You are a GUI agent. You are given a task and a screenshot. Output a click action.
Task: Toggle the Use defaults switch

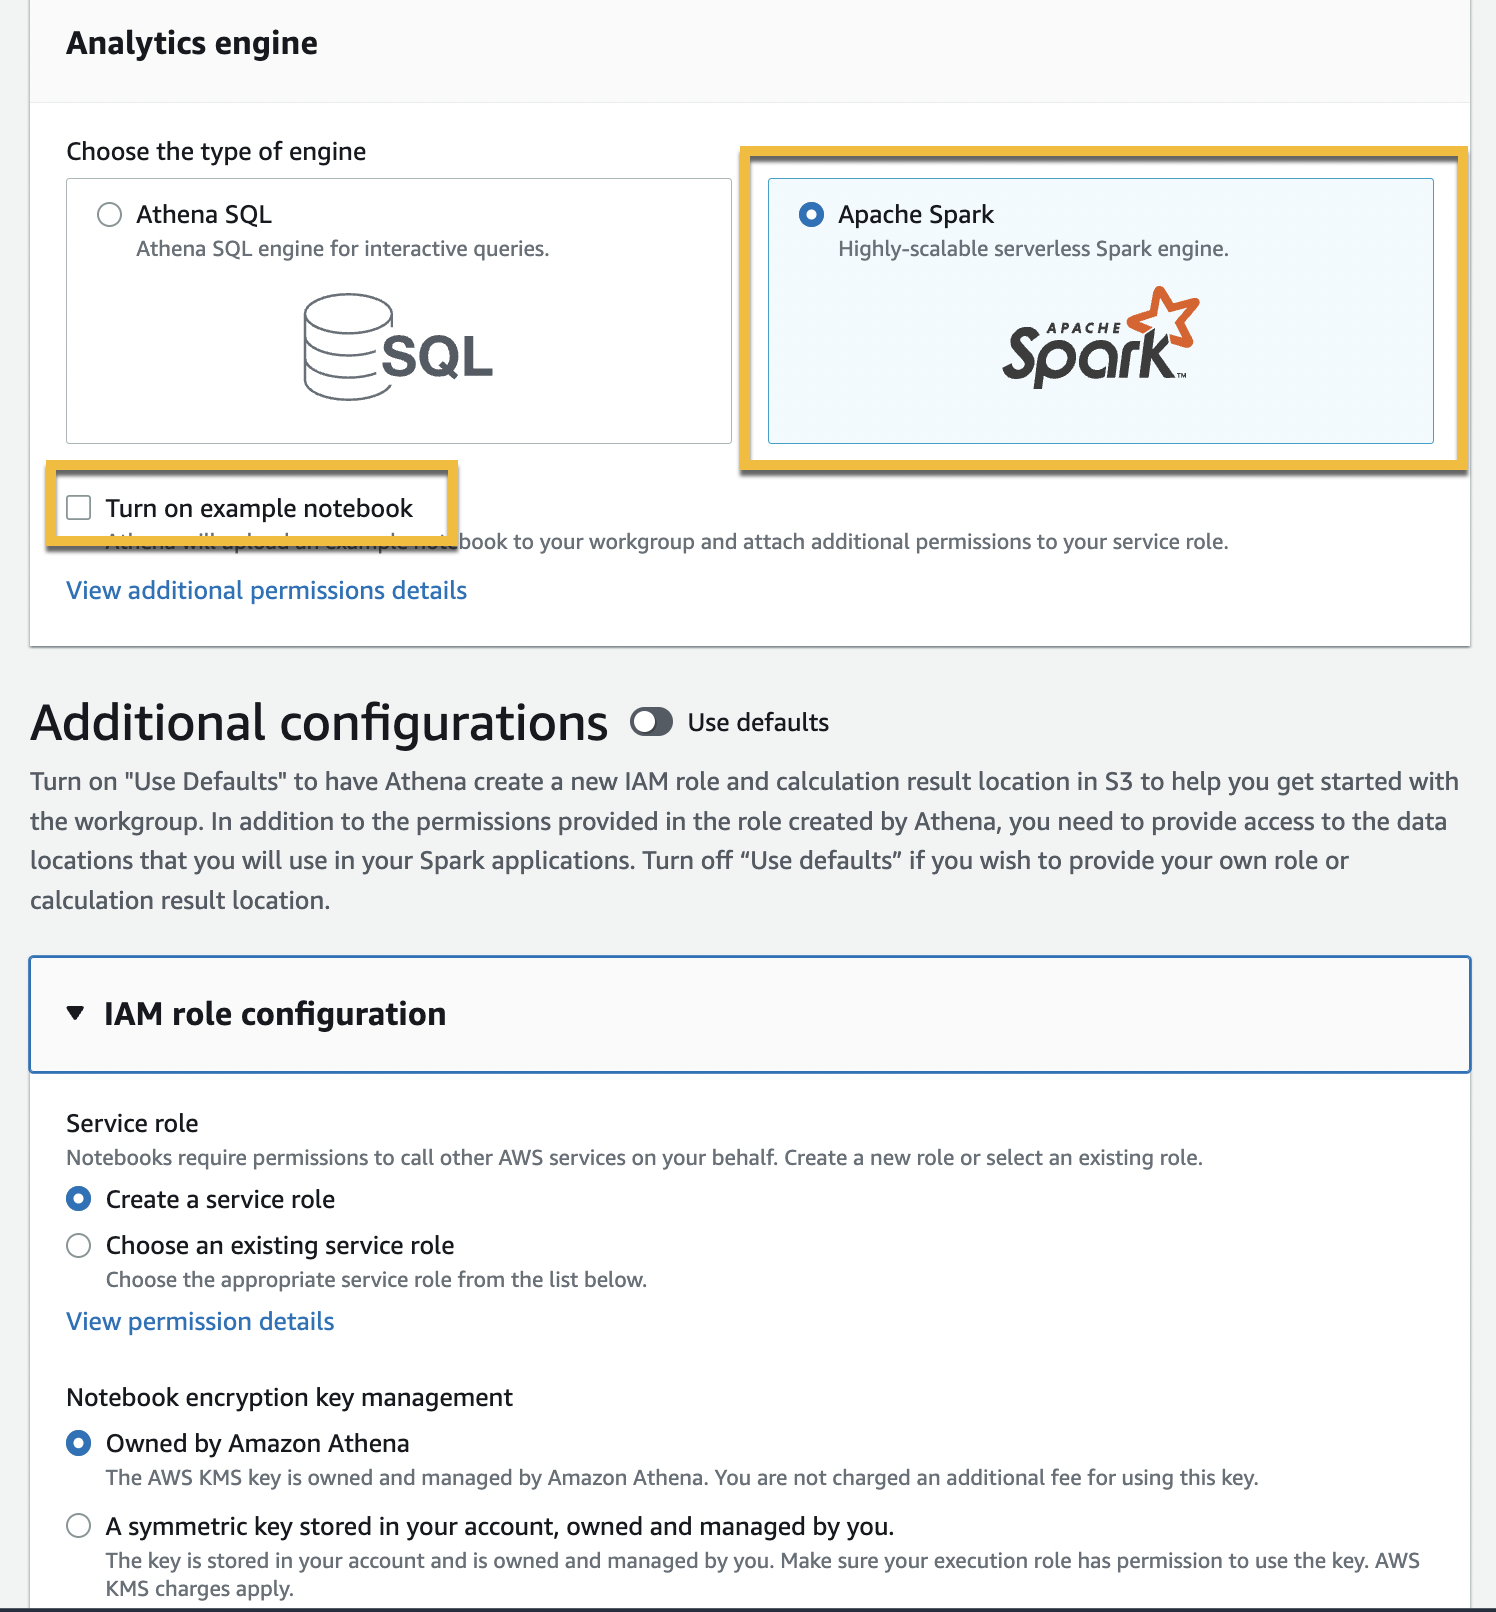(x=652, y=722)
